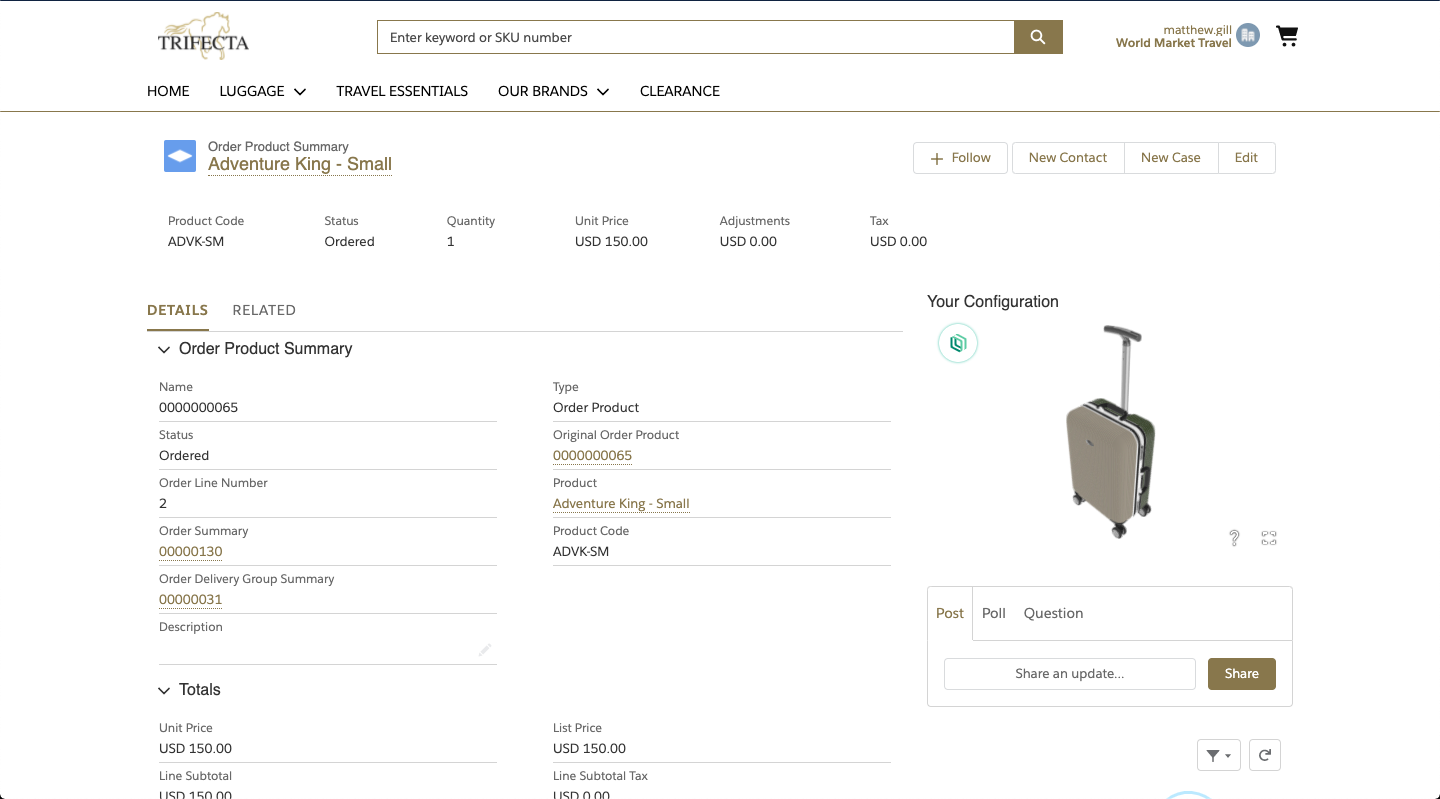Open order summary 00000130 link
The image size is (1440, 799).
click(191, 551)
